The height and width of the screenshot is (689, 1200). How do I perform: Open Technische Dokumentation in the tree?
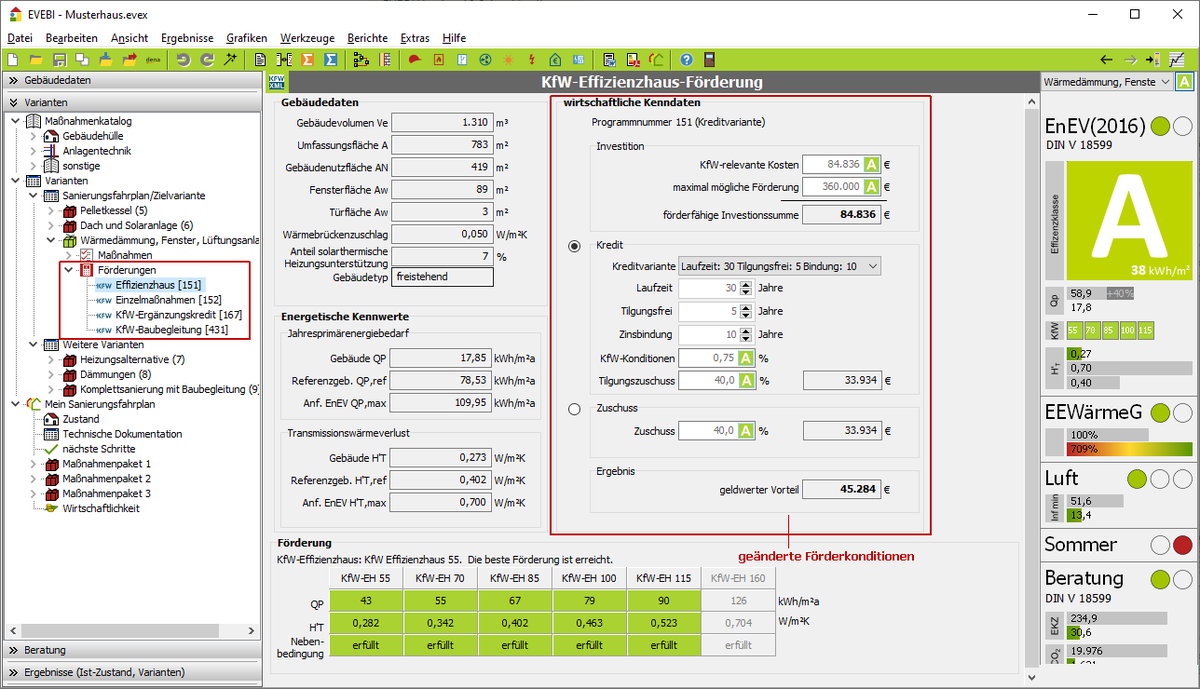pos(122,434)
